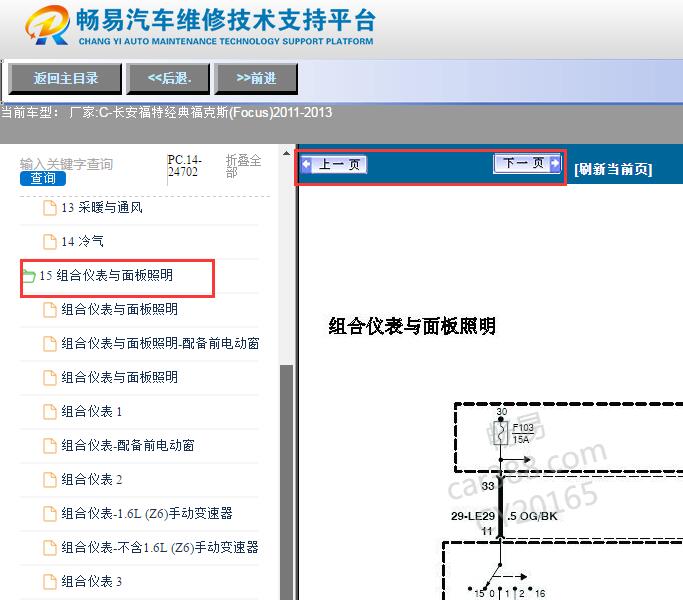Click page icon beside 组合仪表-1.6L (Z6)手动变速器

(50, 514)
